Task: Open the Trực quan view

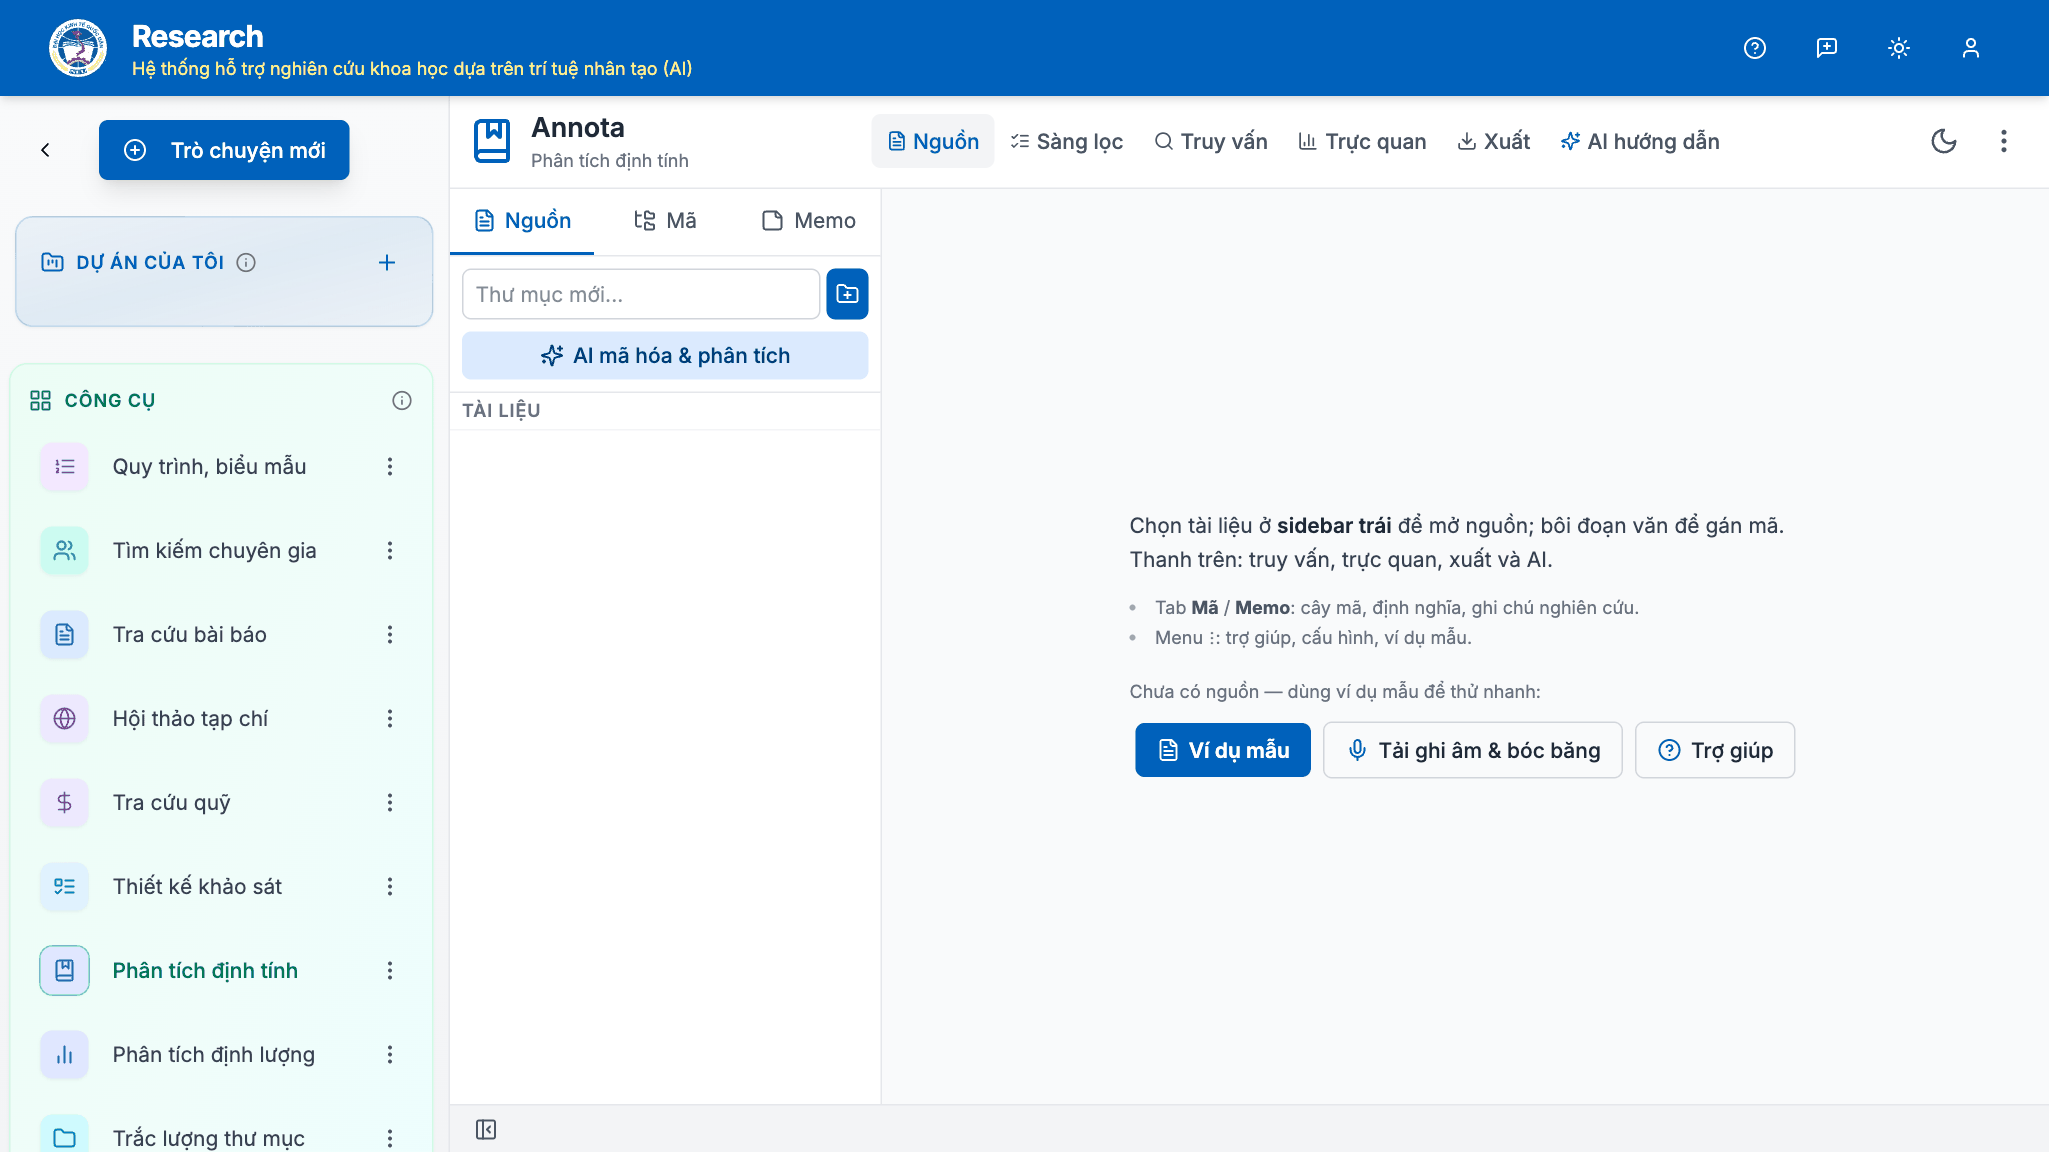Action: click(x=1362, y=141)
